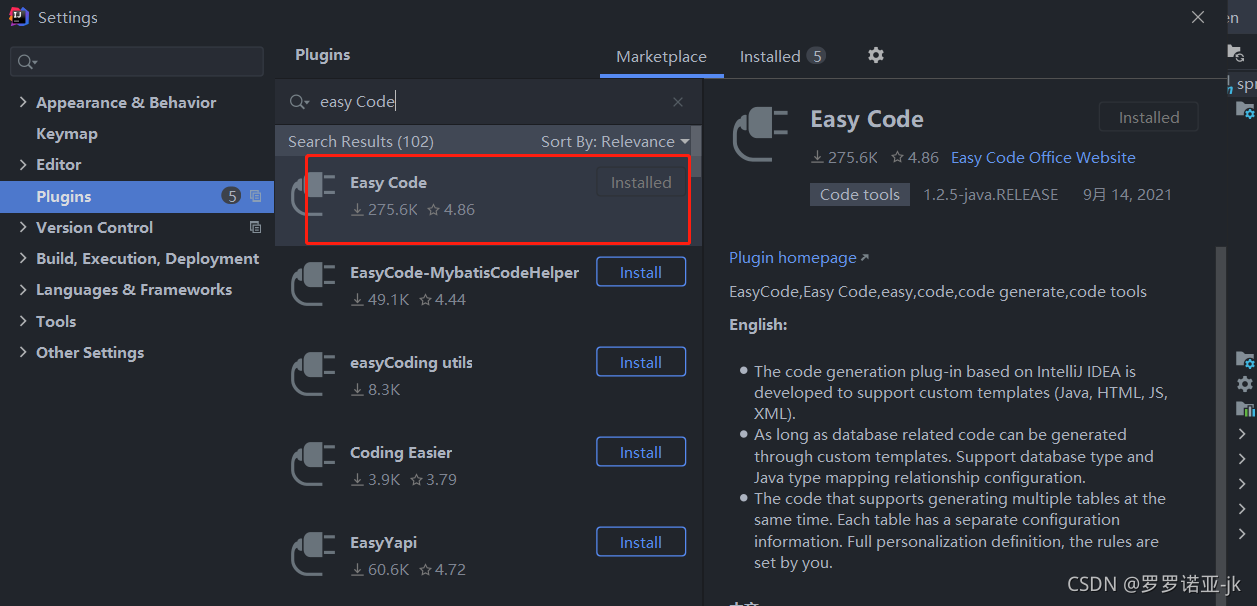Install the easyCoding utils plugin

click(641, 362)
